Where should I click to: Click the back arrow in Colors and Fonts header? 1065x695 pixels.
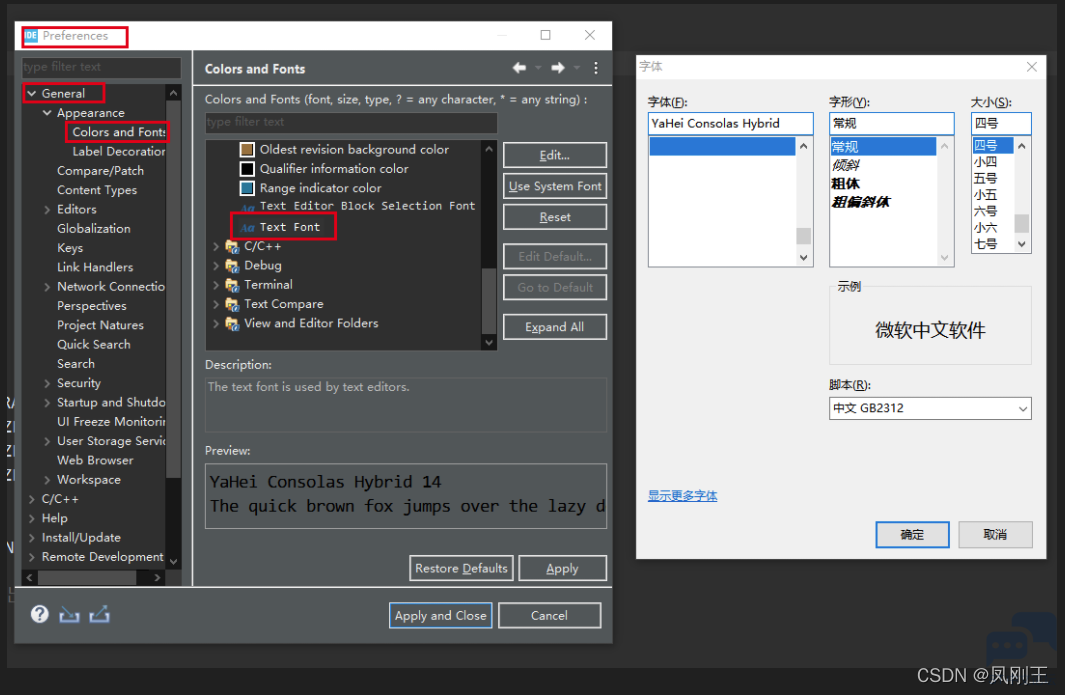[x=519, y=68]
